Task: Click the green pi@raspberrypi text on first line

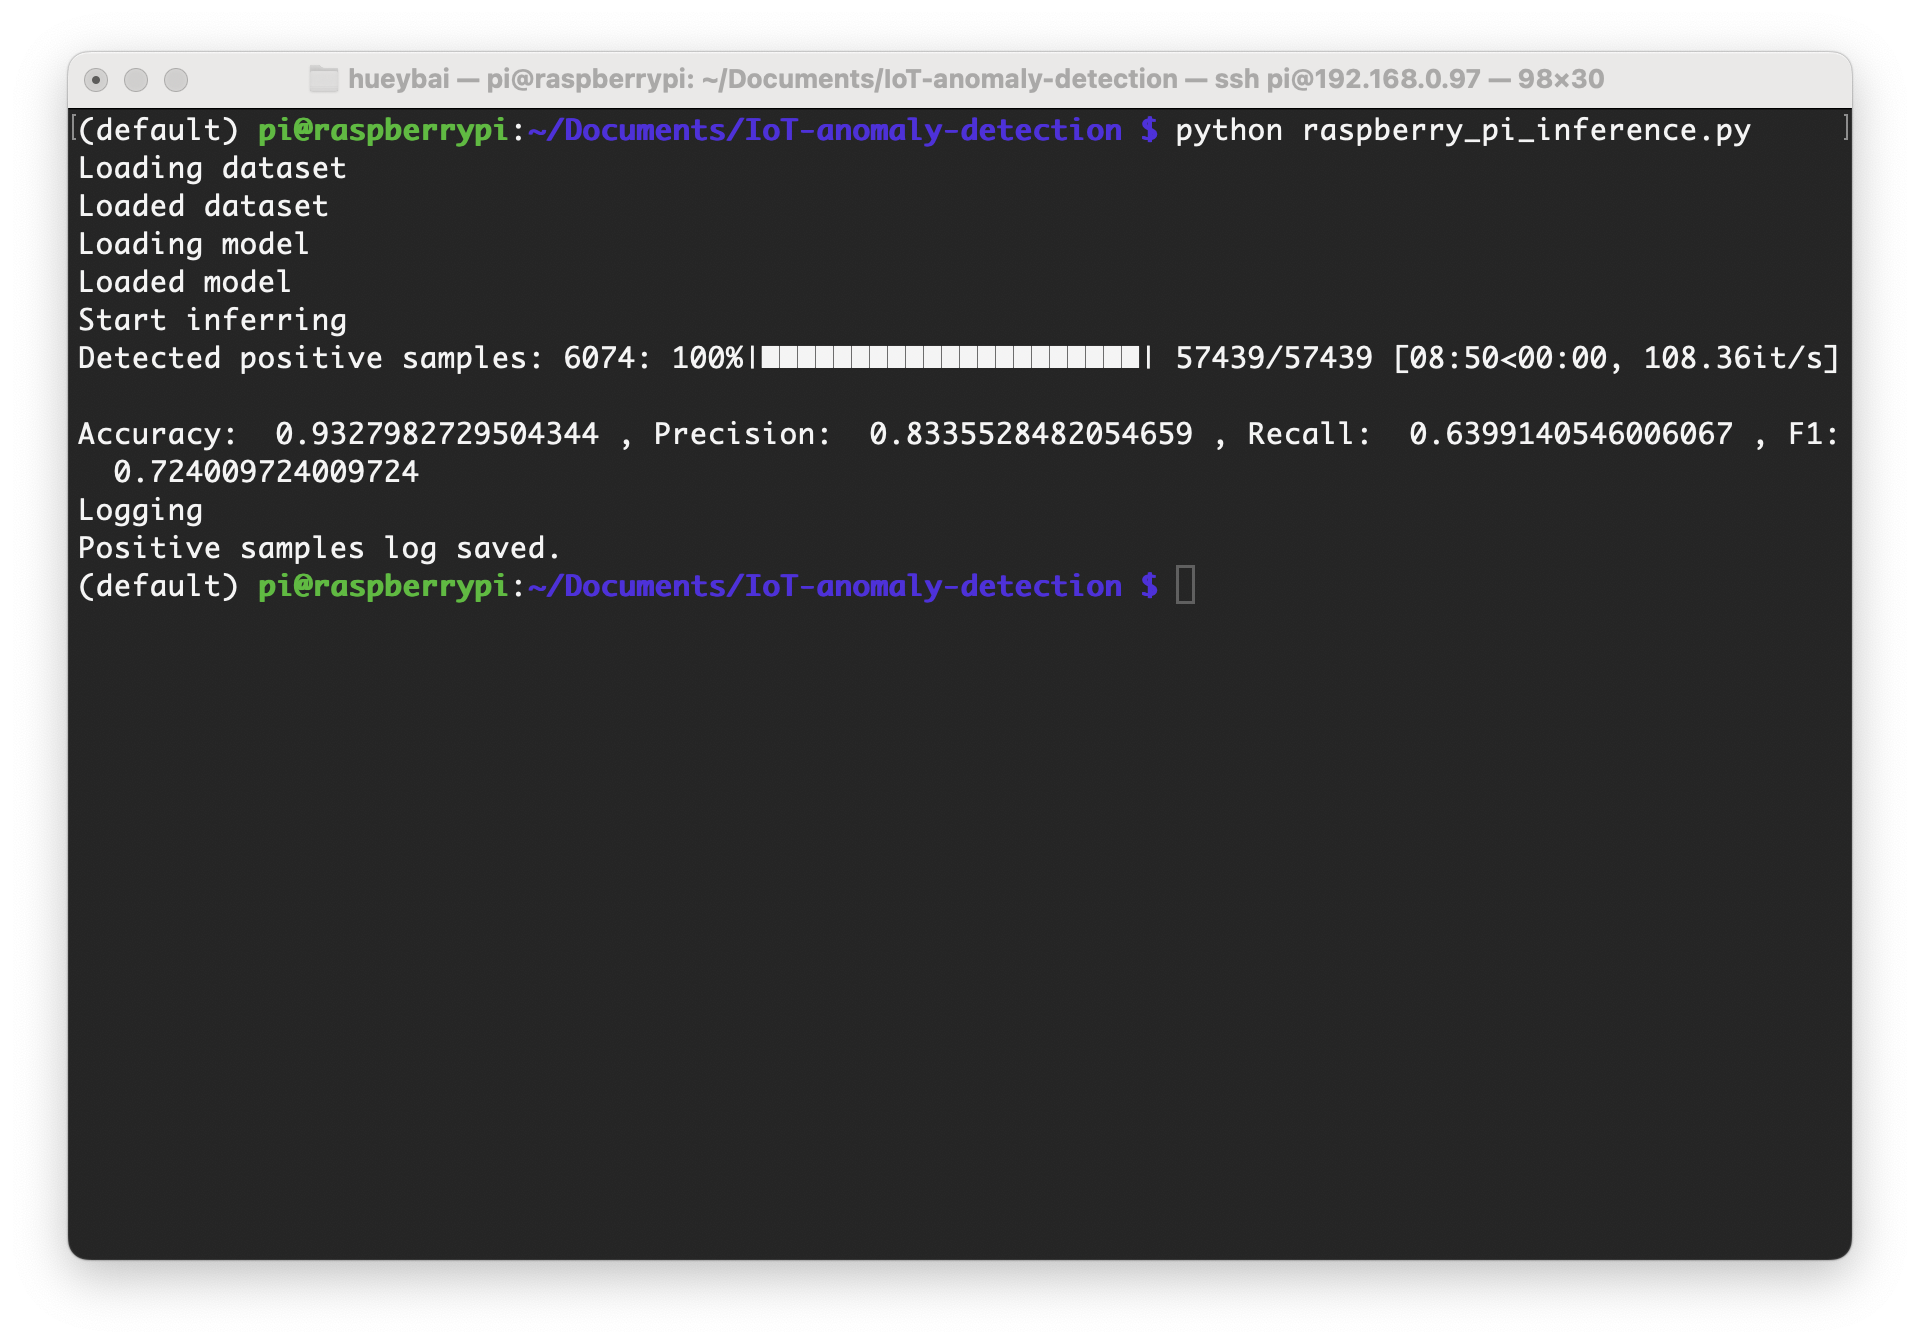Action: [382, 130]
